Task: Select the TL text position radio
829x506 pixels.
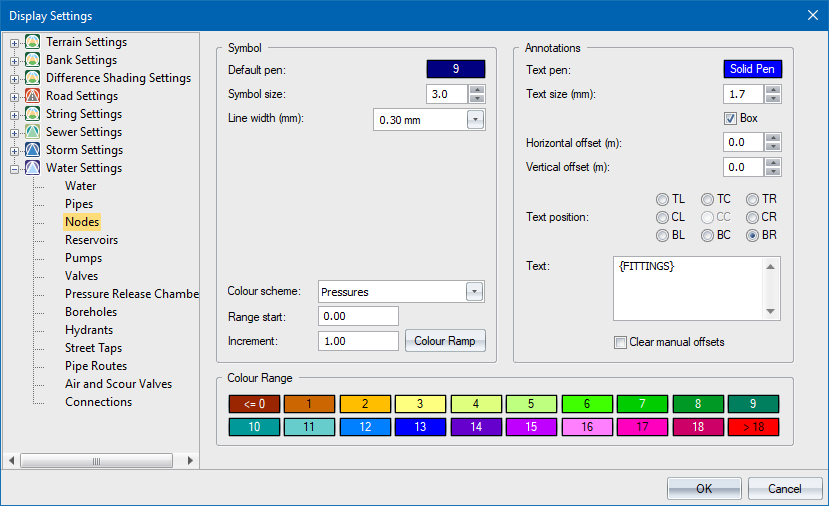Action: coord(662,199)
